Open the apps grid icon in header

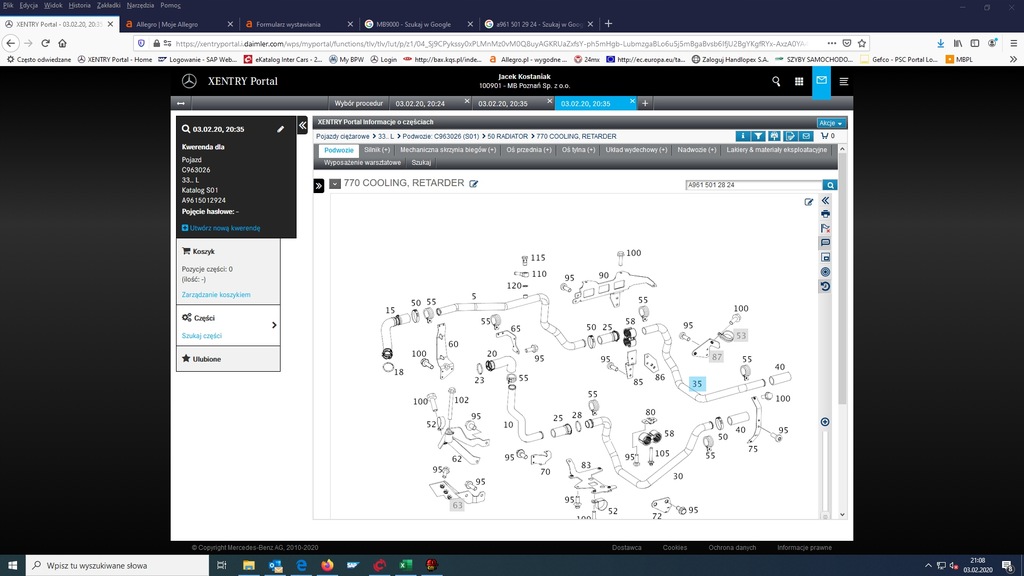tap(798, 82)
